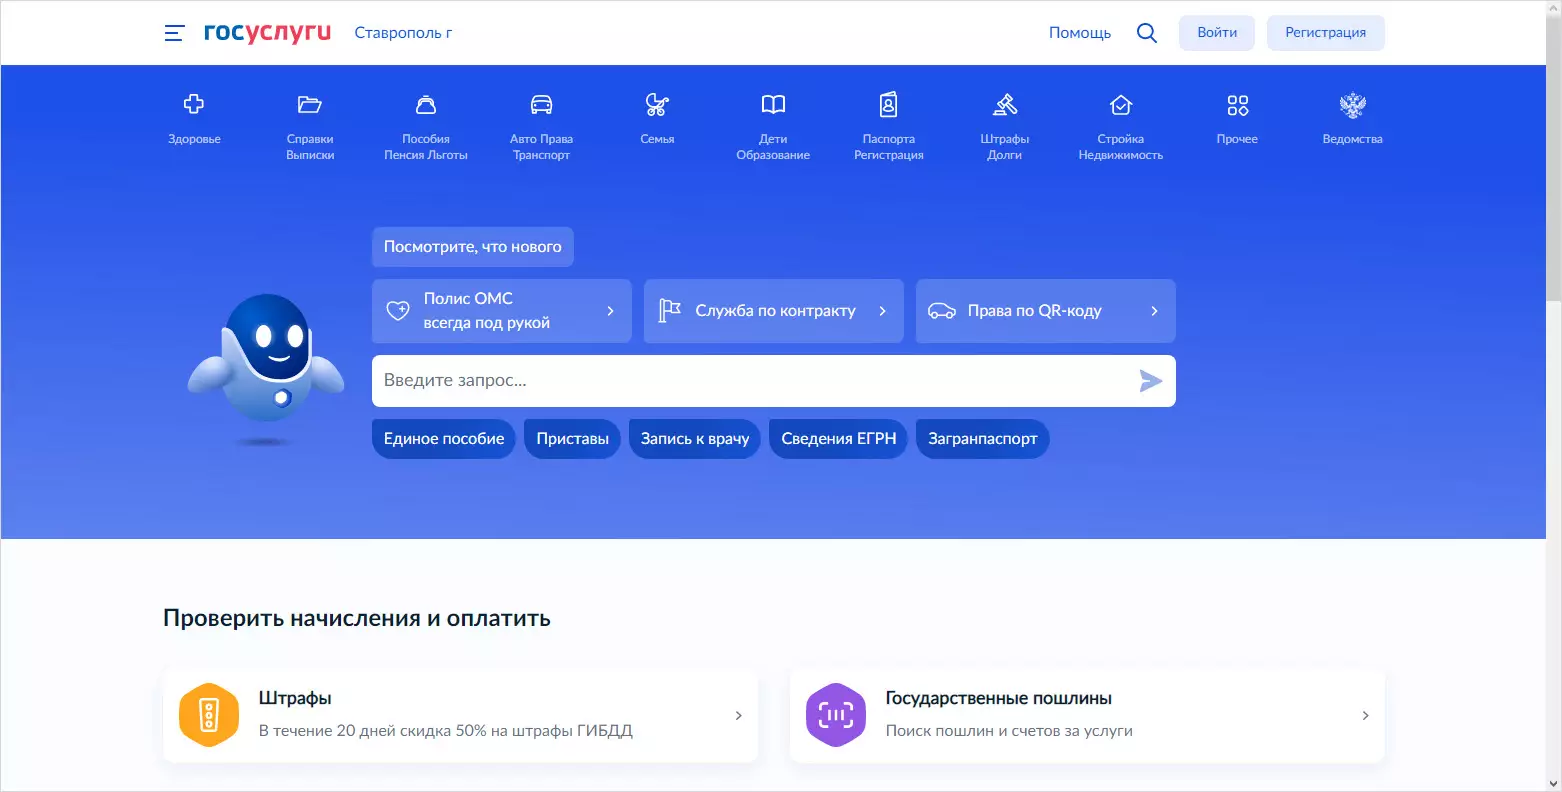1562x792 pixels.
Task: Open the hamburger menu icon
Action: pyautogui.click(x=174, y=33)
